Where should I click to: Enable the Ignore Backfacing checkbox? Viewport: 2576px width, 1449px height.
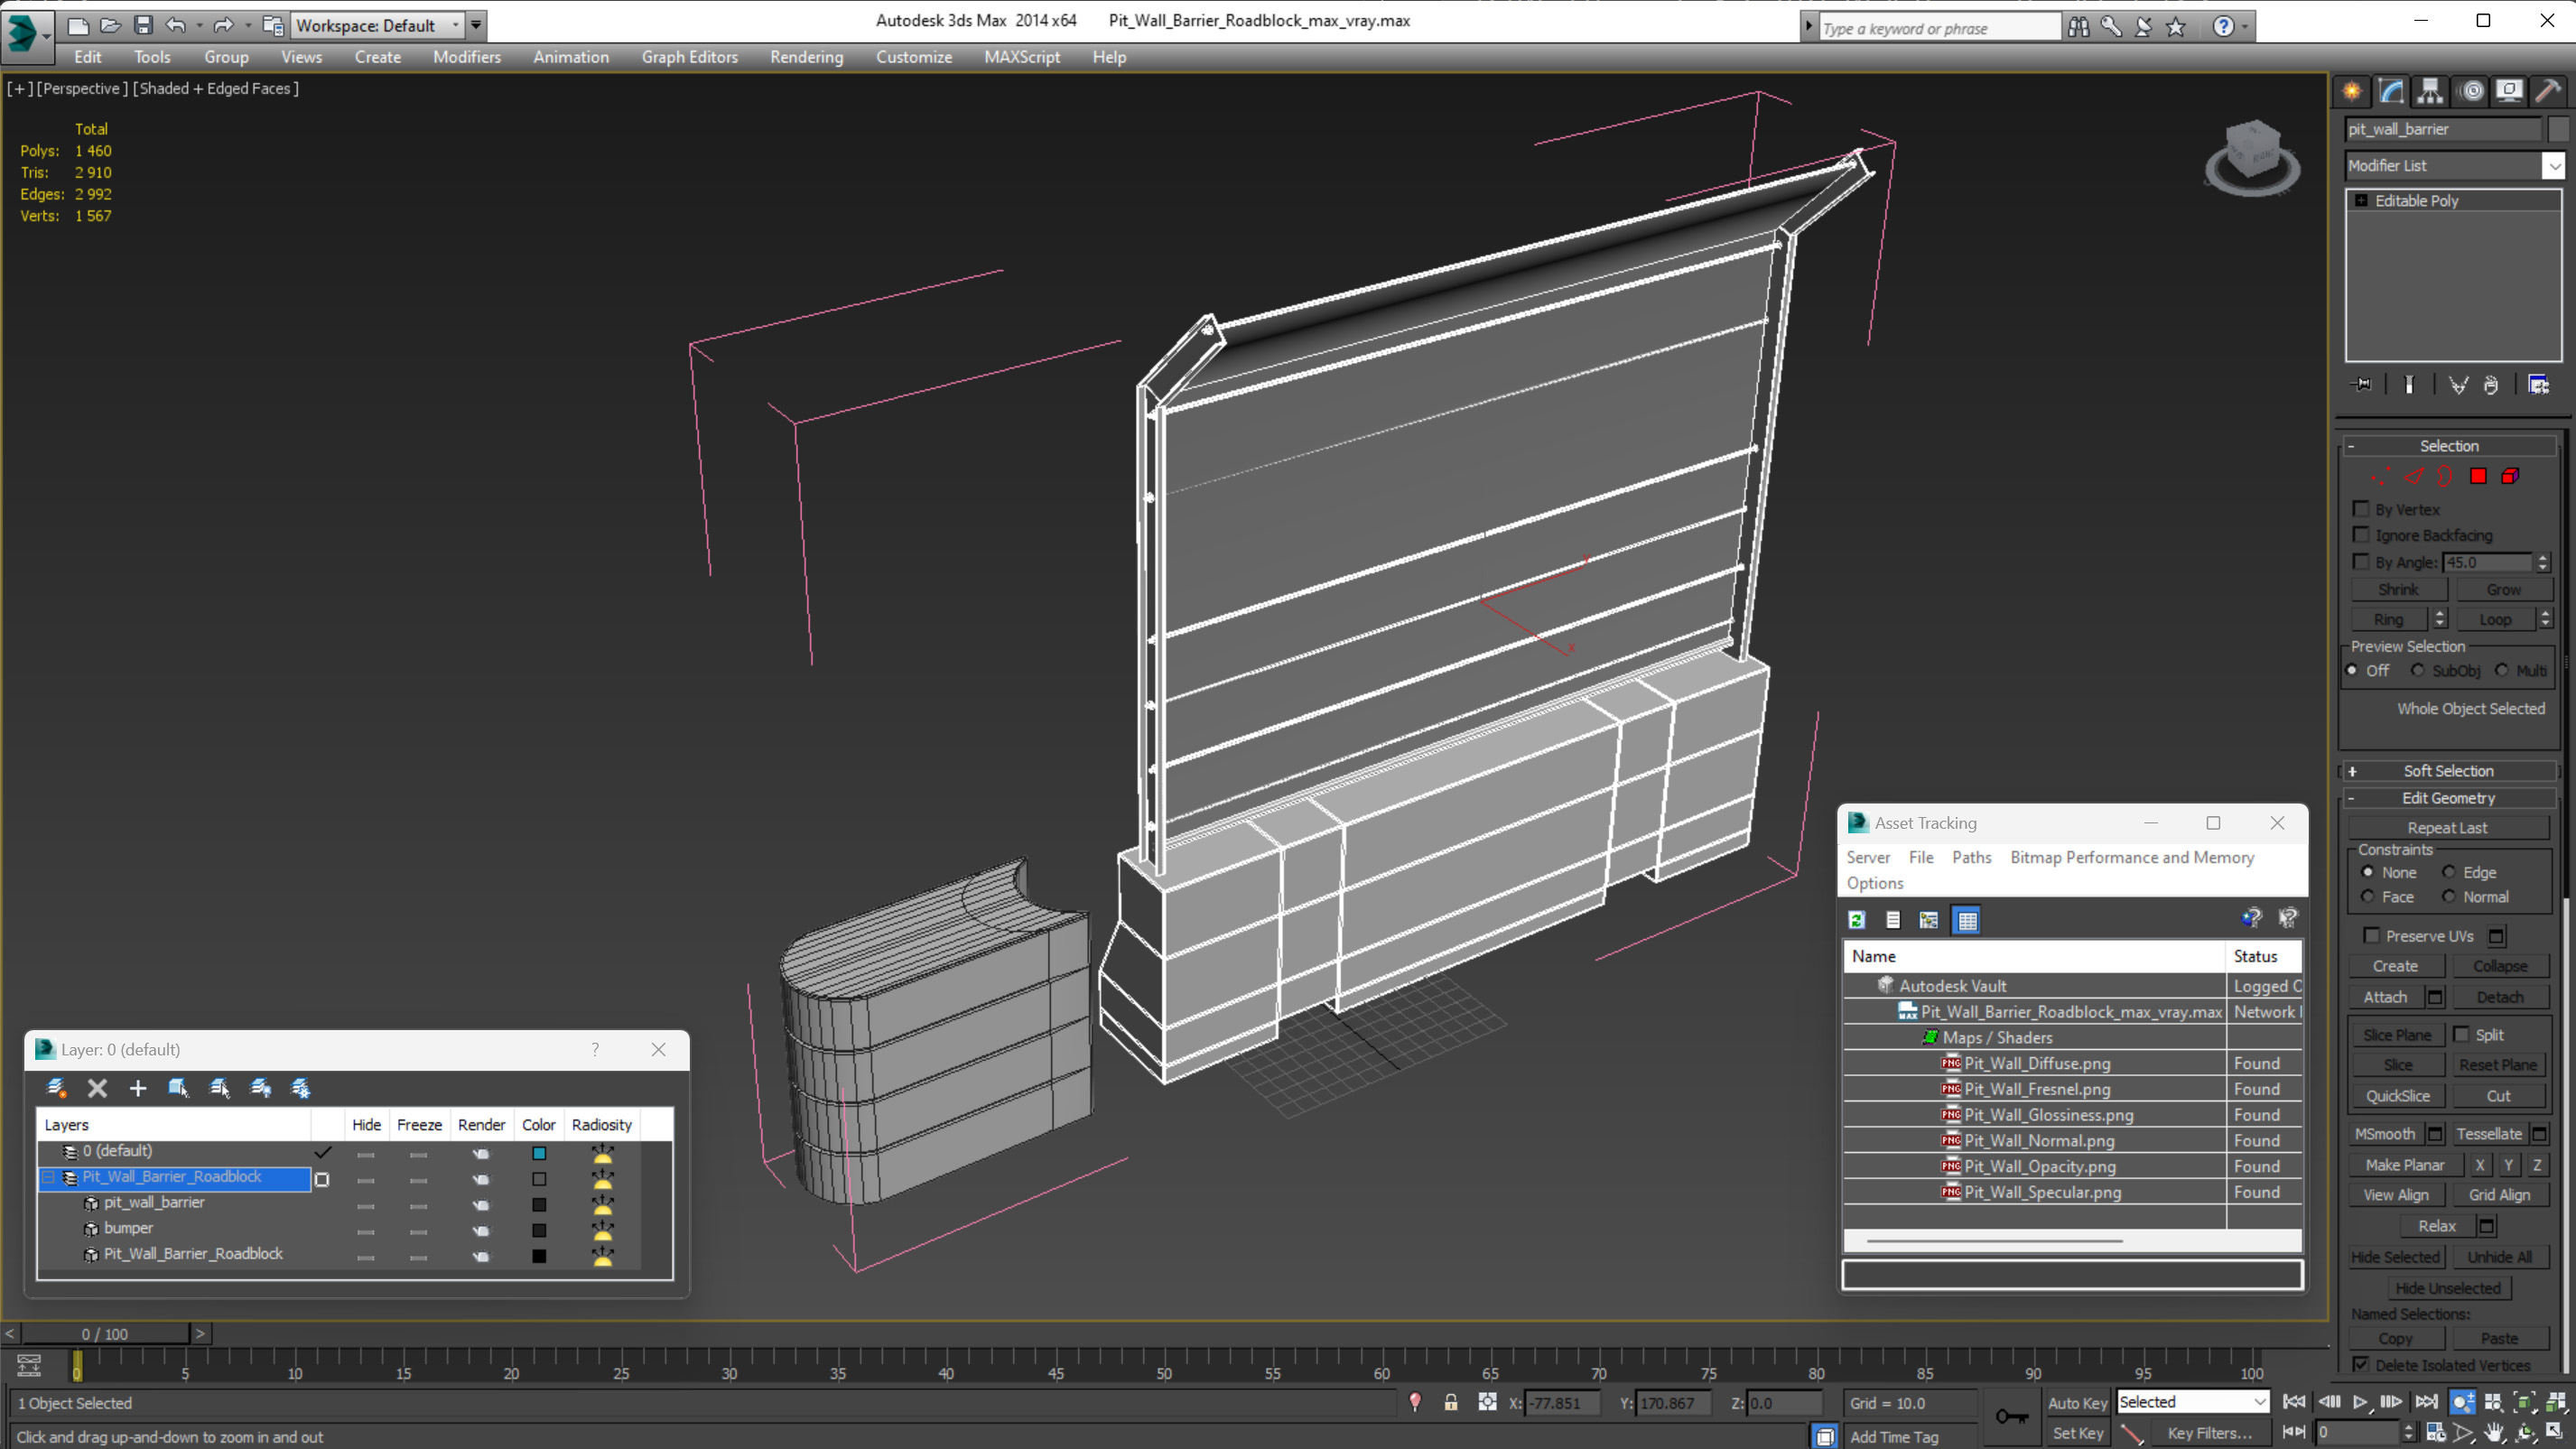coord(2361,535)
